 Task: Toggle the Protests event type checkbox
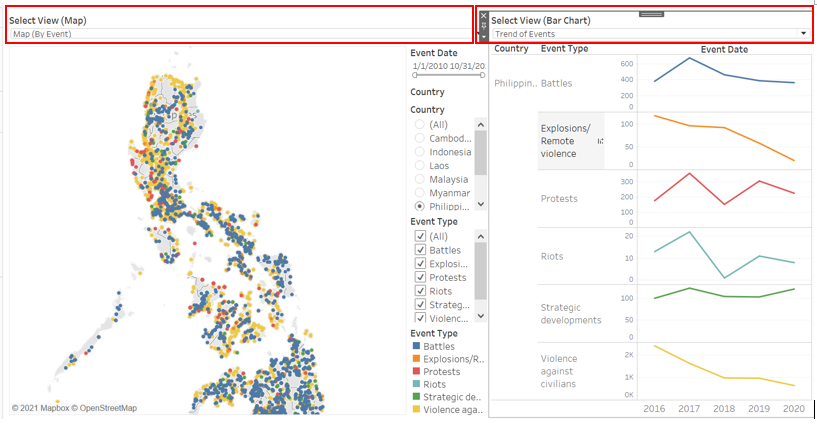click(x=420, y=277)
